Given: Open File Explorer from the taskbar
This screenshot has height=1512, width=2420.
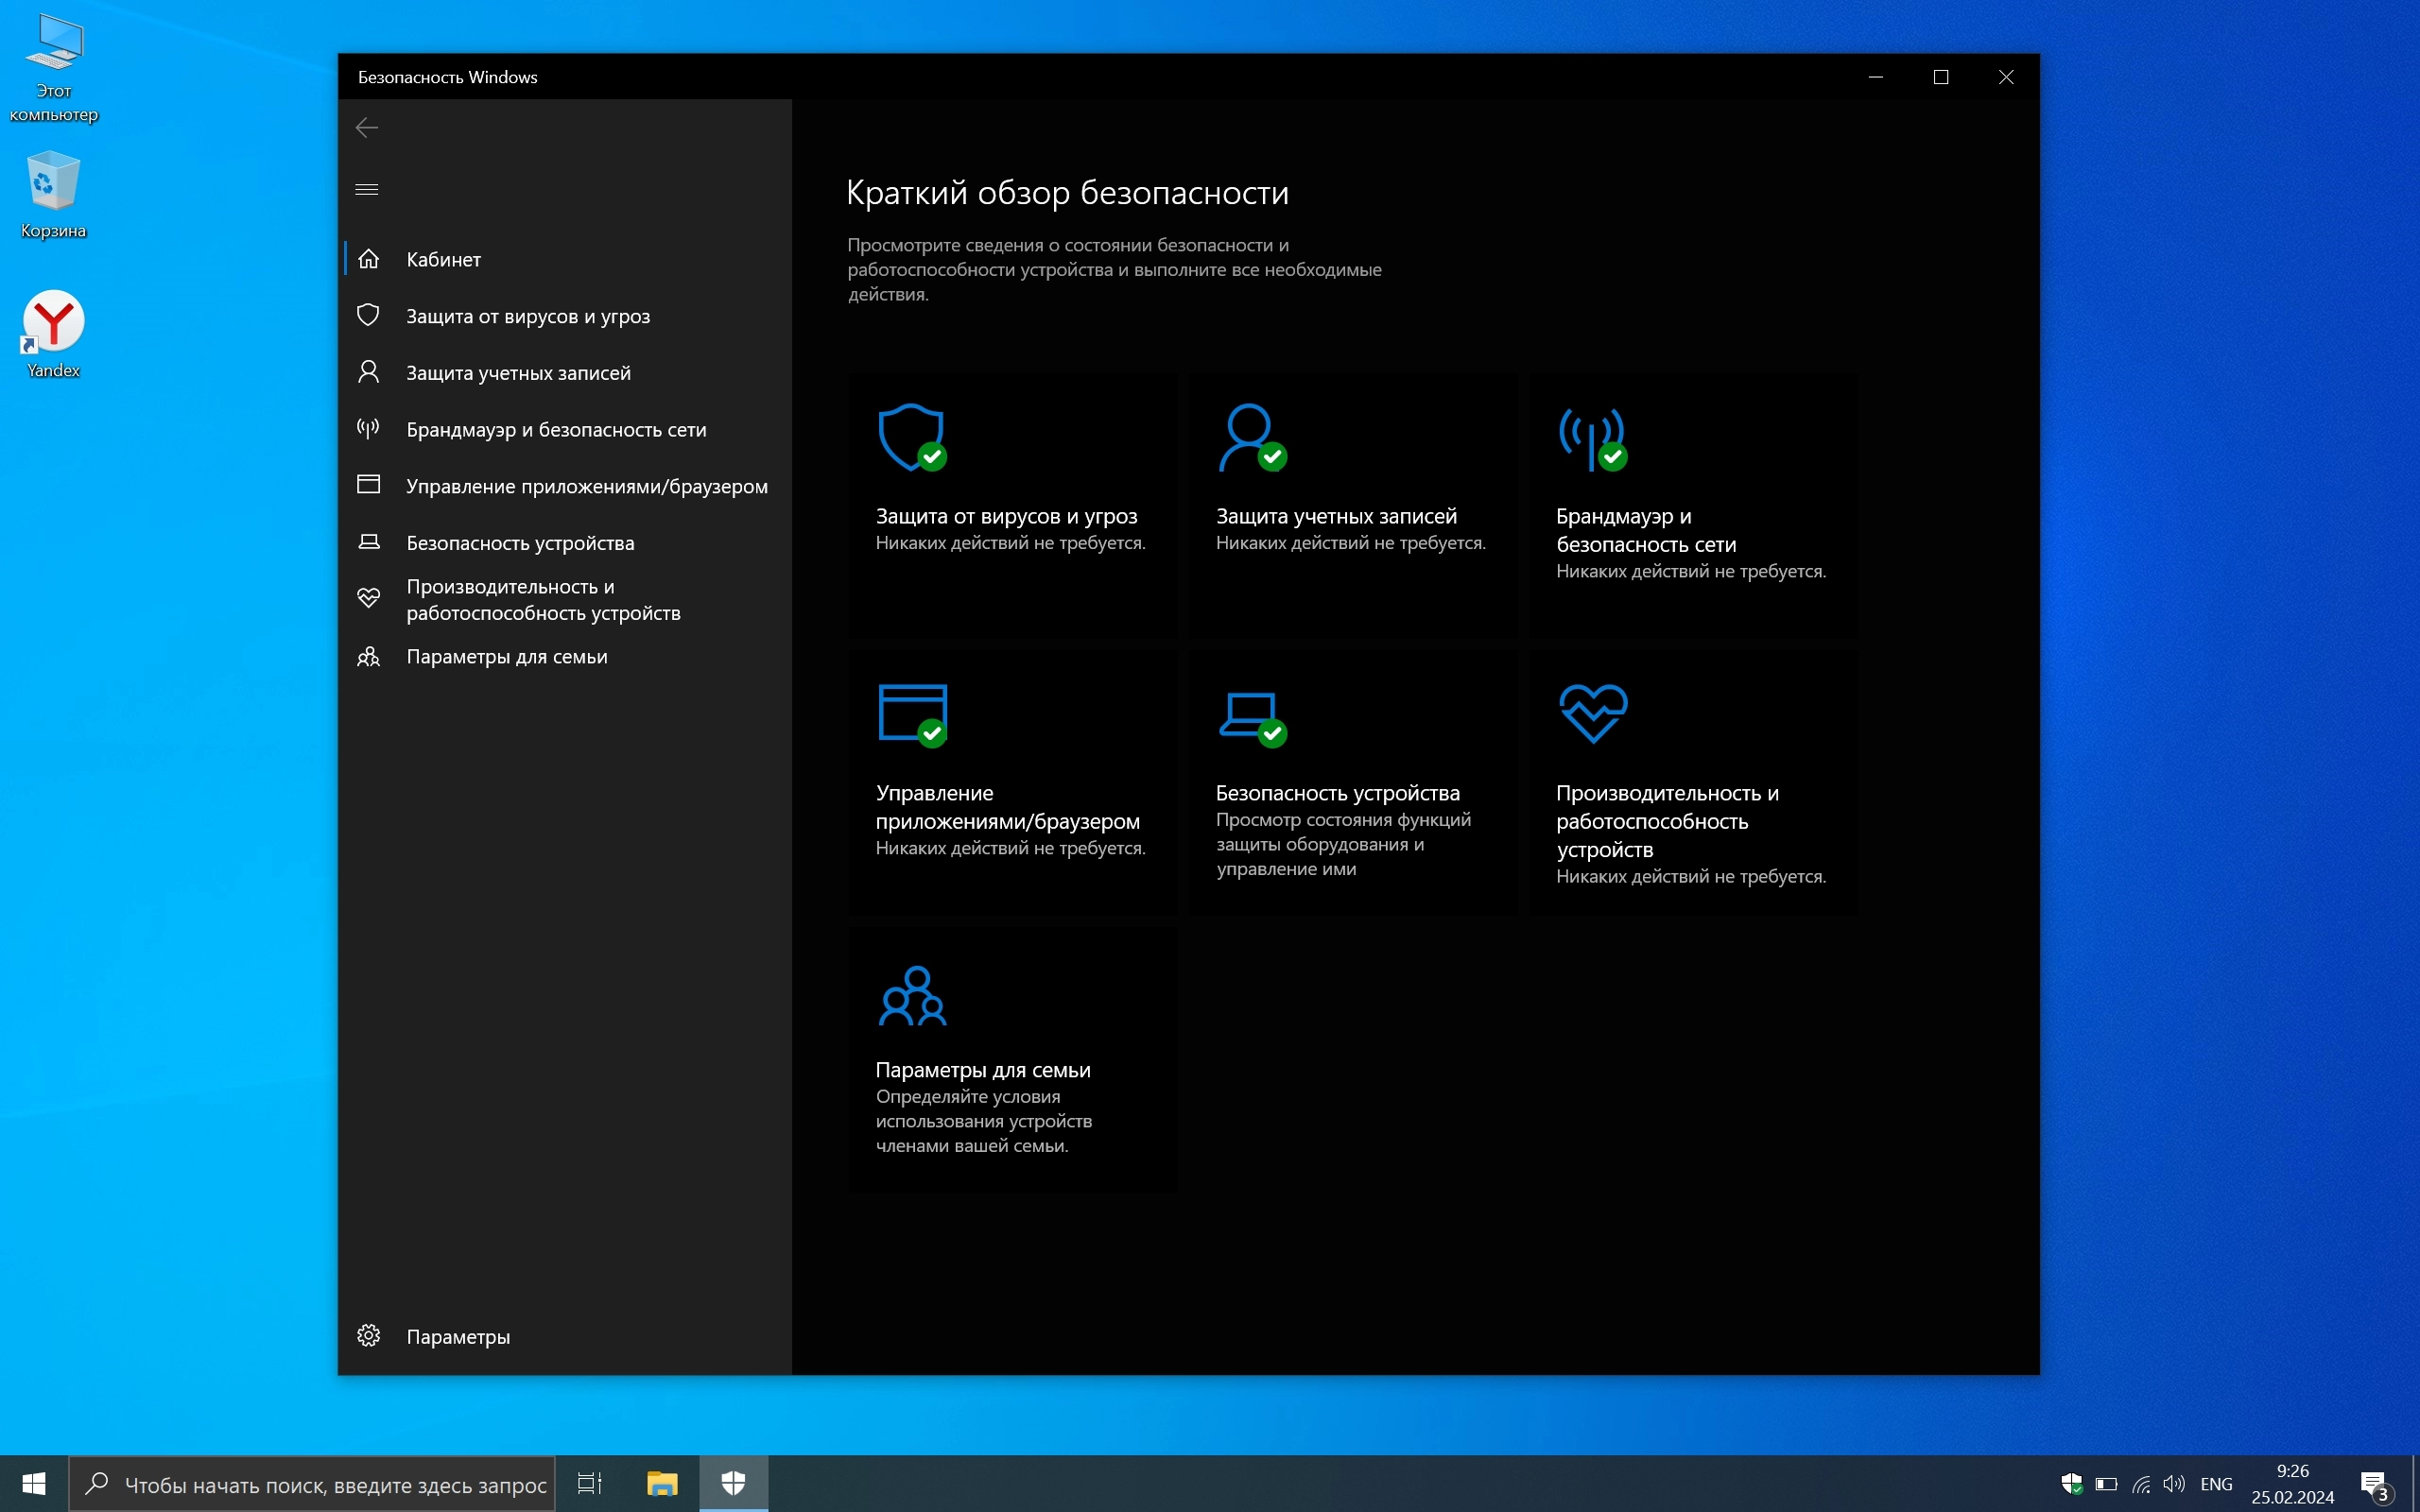Looking at the screenshot, I should click(662, 1483).
